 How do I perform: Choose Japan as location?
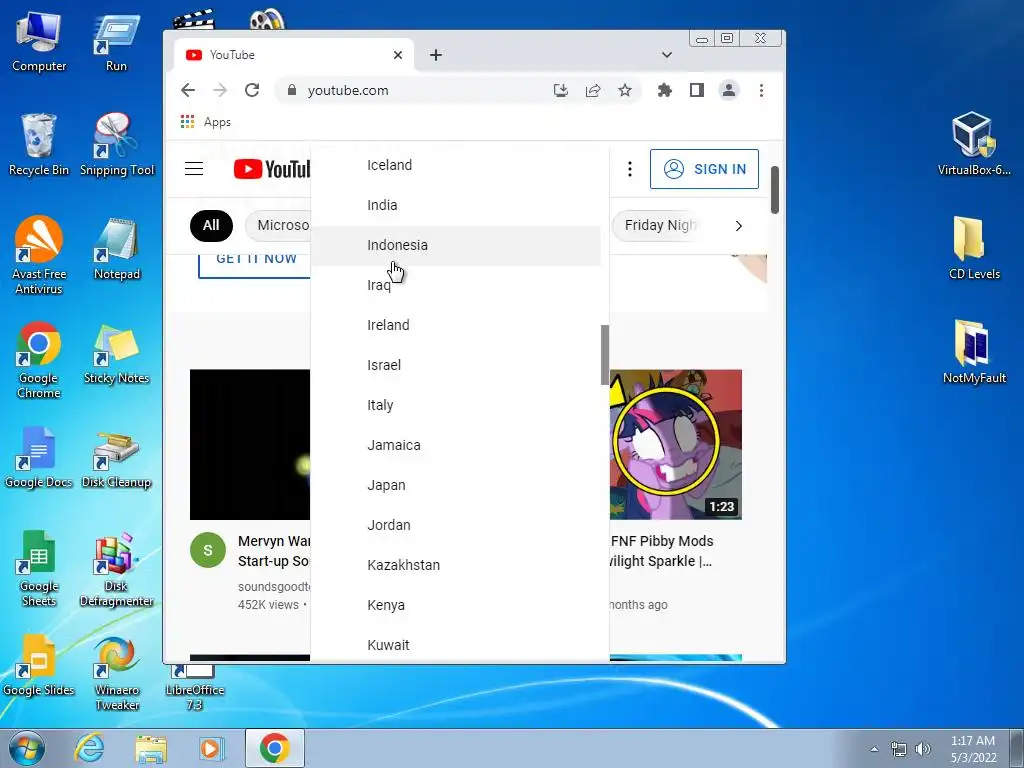point(456,485)
